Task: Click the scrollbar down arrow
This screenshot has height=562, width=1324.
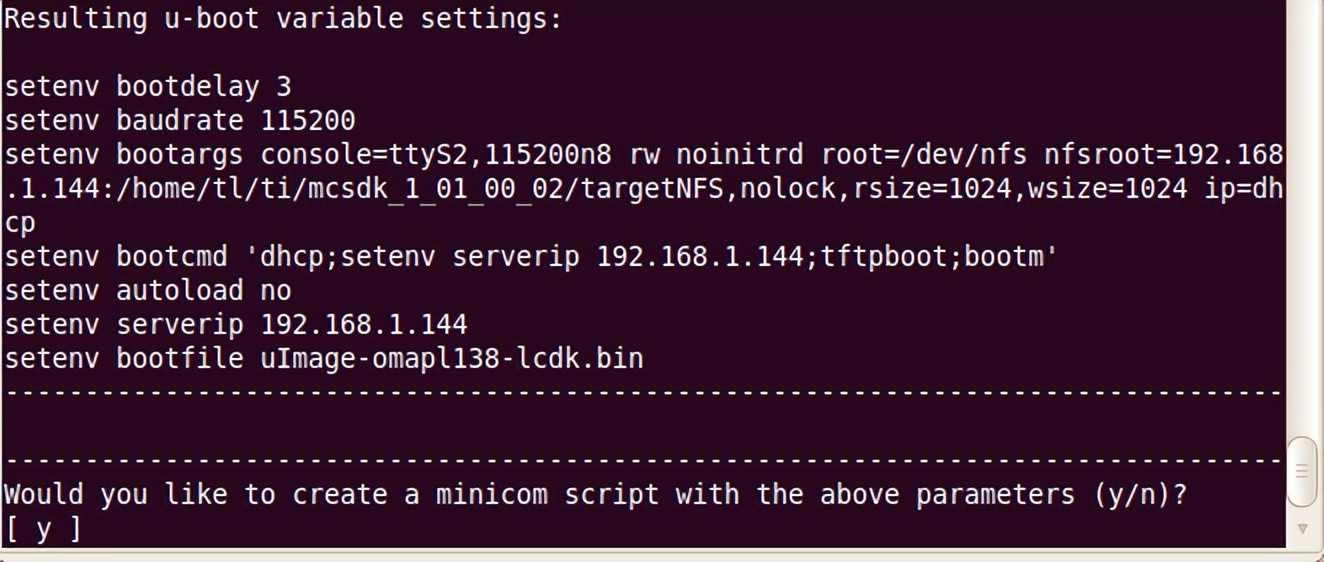Action: [x=1302, y=528]
